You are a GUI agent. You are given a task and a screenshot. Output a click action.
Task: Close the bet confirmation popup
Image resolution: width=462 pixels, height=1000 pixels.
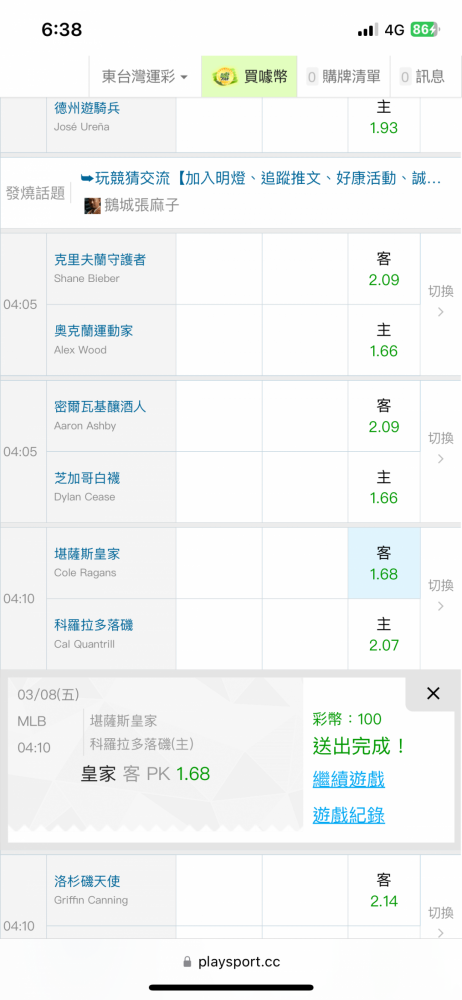433,694
